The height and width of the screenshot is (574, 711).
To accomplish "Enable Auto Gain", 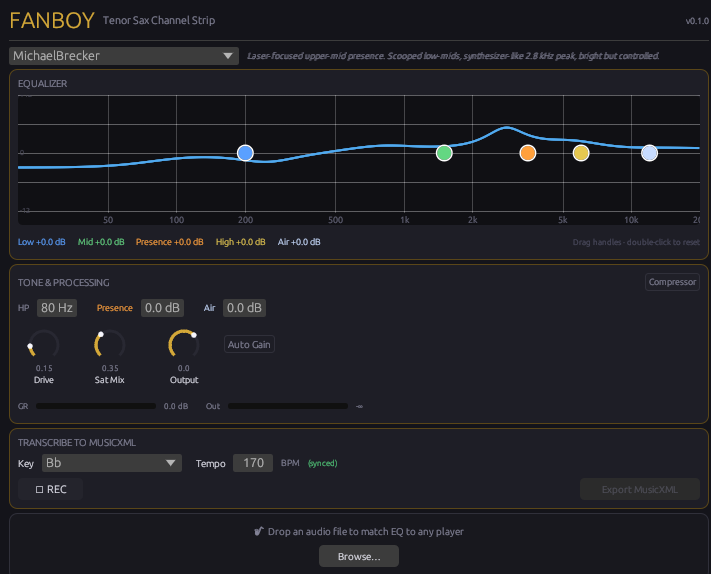I will coord(249,344).
